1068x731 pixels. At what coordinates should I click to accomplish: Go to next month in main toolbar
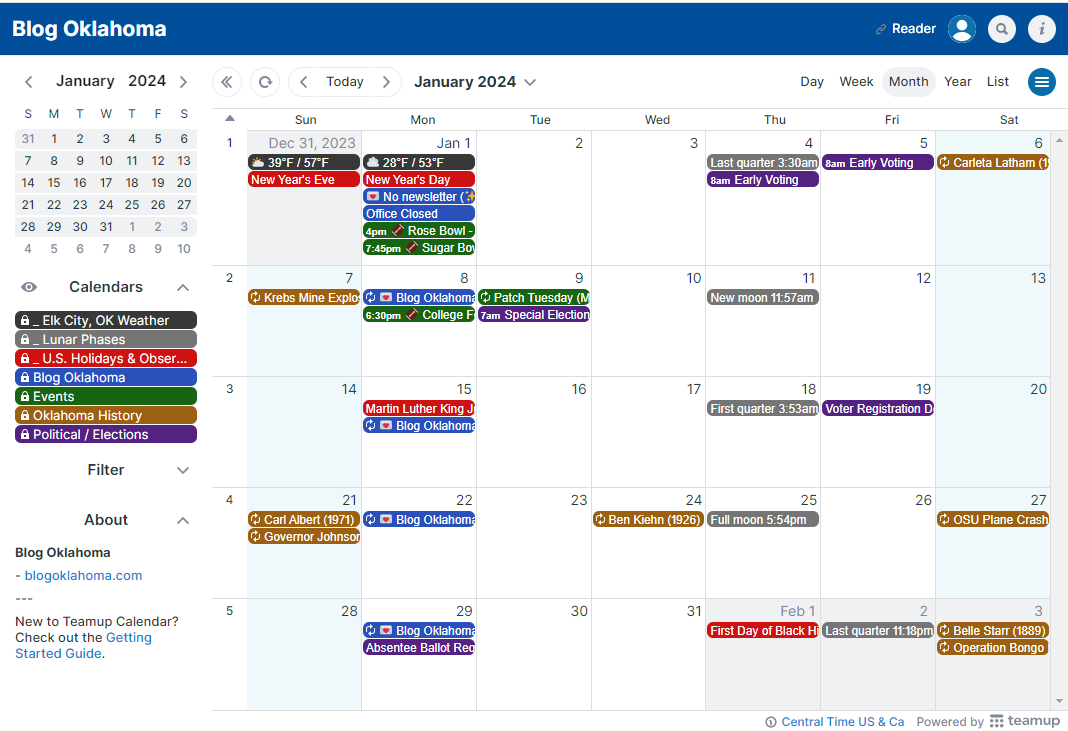click(x=386, y=82)
